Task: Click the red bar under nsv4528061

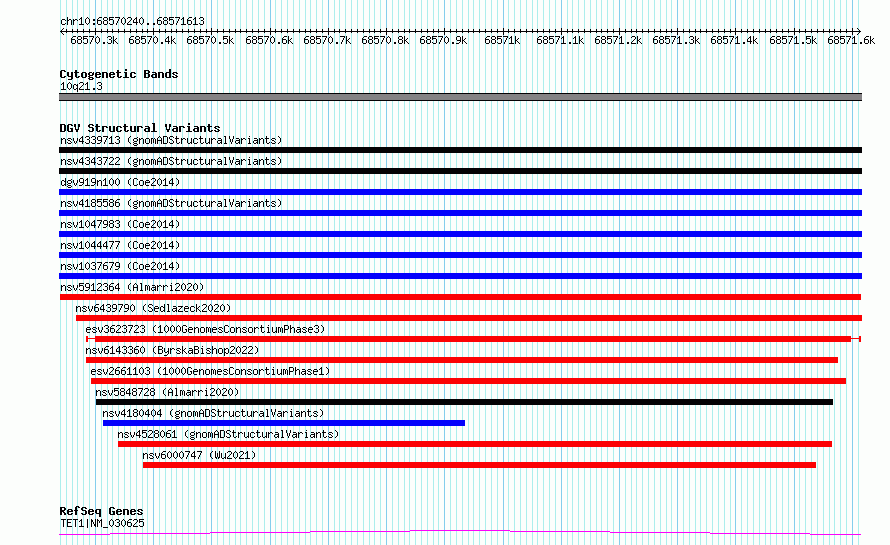Action: pyautogui.click(x=475, y=444)
